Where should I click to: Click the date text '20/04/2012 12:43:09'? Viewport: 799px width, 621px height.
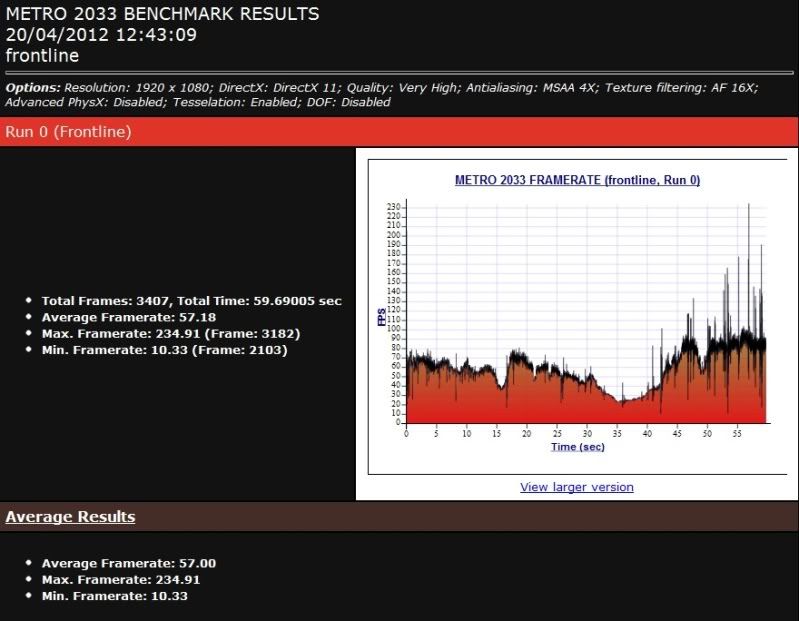click(101, 35)
